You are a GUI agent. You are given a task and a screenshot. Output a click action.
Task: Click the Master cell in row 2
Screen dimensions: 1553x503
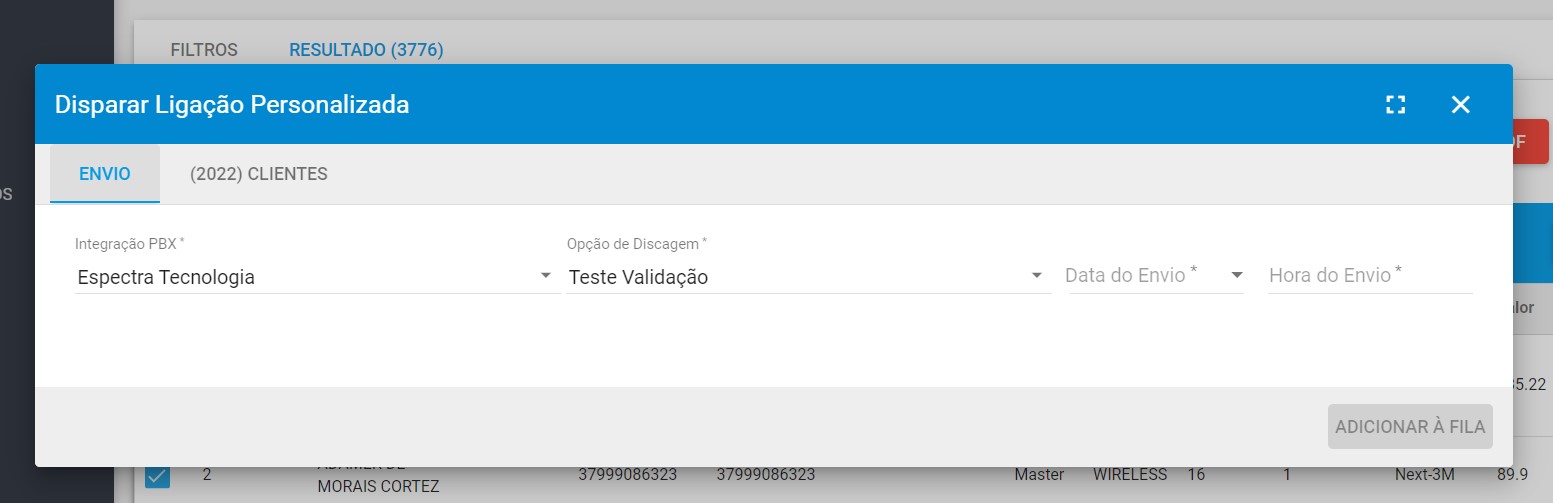pos(1039,475)
